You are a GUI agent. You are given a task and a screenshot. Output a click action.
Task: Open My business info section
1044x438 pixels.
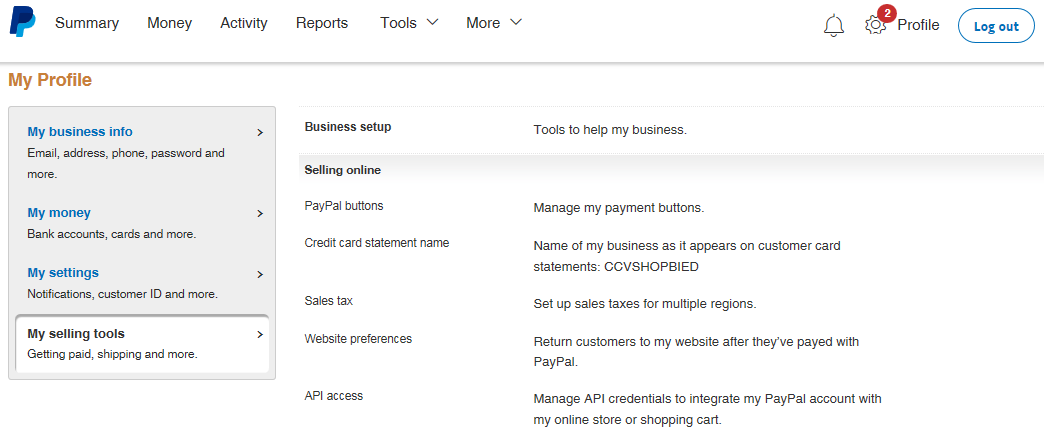click(x=80, y=131)
